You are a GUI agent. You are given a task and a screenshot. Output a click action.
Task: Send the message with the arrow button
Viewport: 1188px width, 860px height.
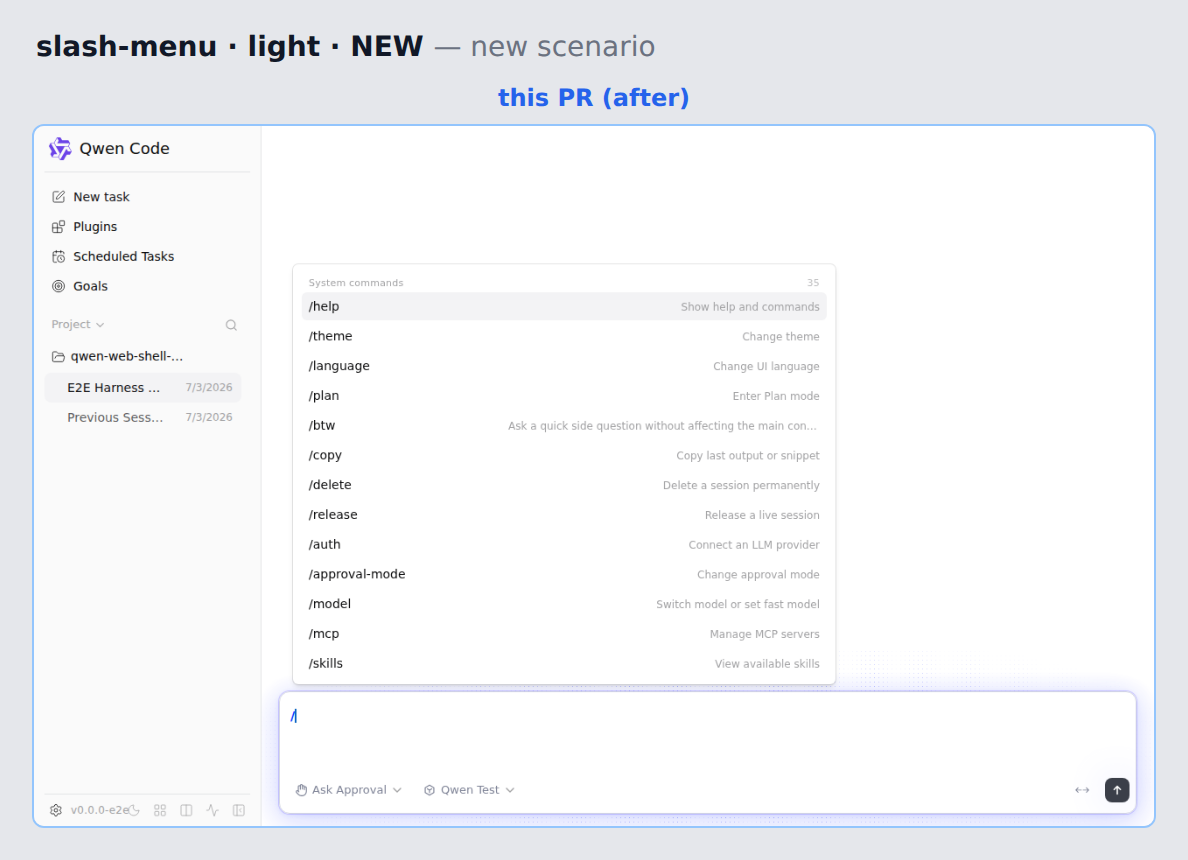coord(1117,790)
